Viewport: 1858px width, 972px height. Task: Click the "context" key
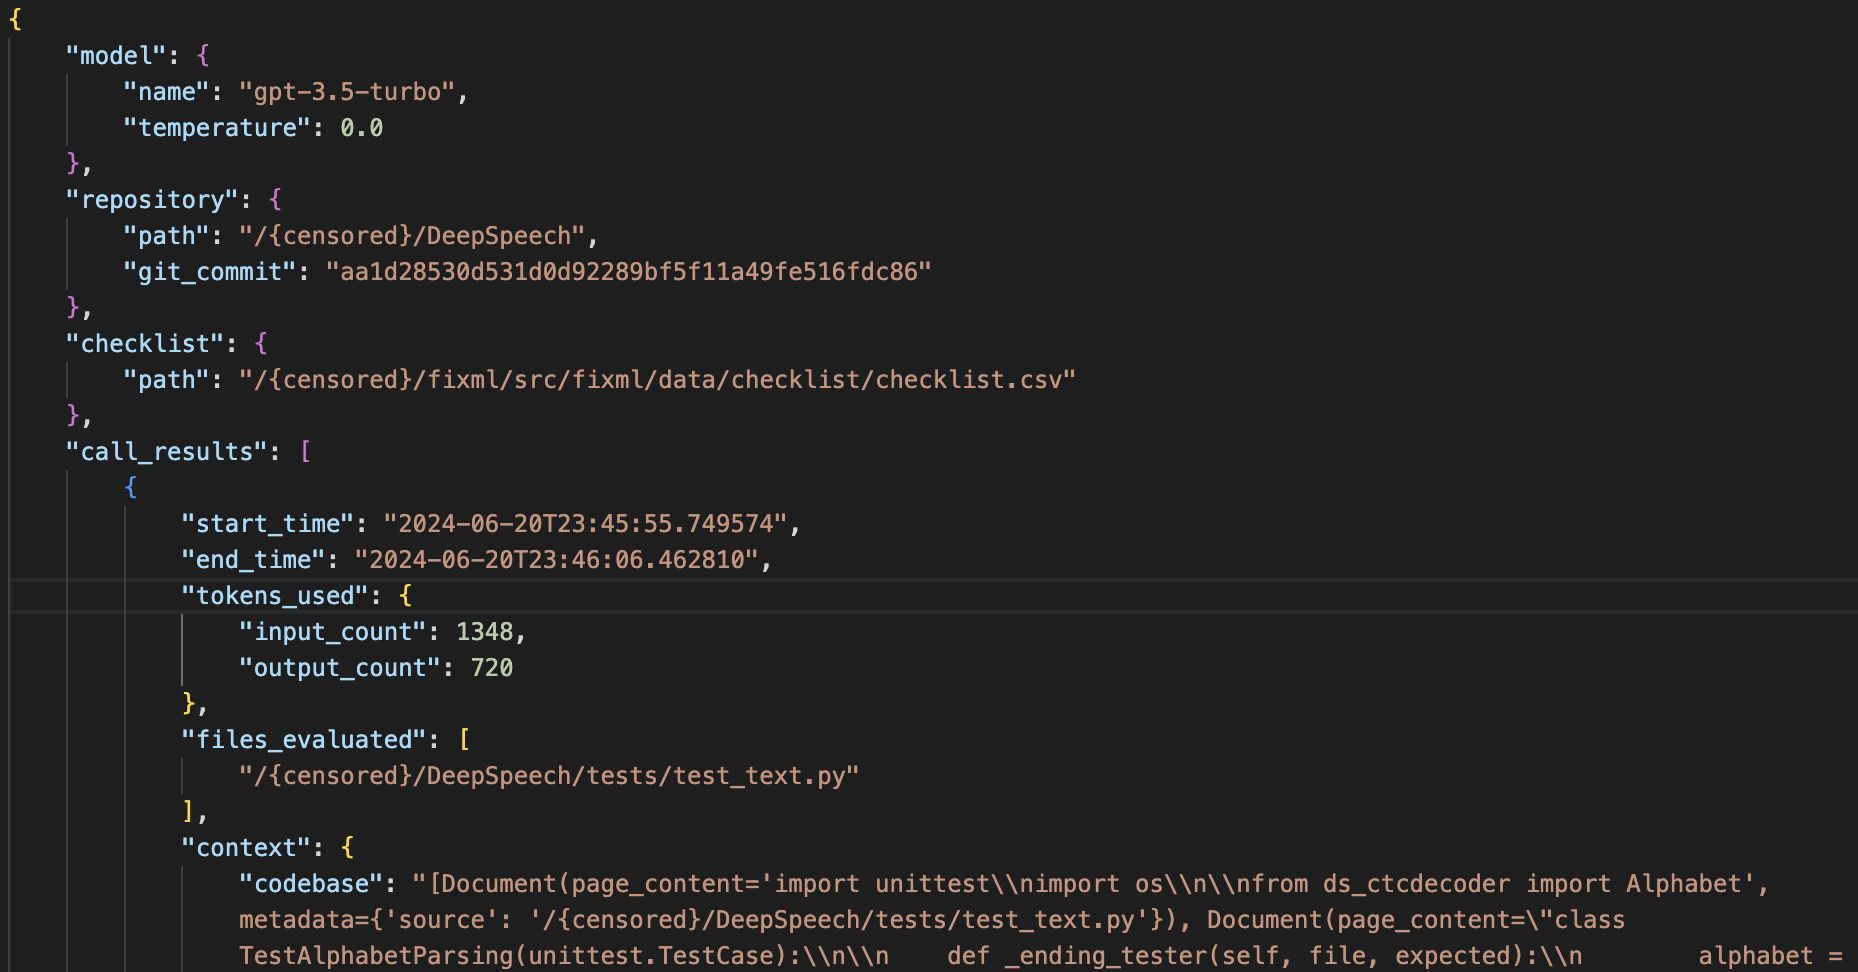[x=246, y=848]
